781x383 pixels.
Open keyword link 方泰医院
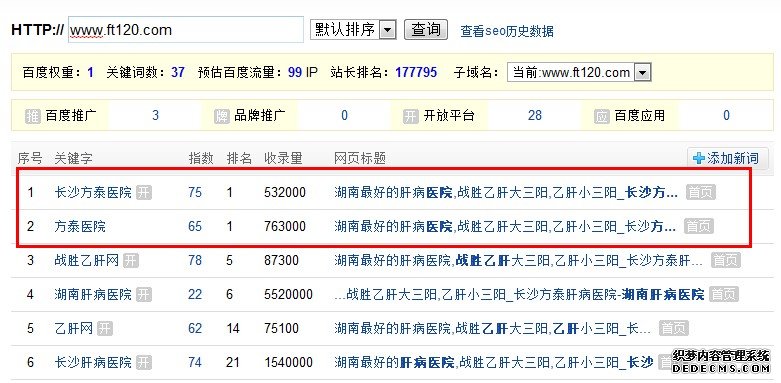pos(80,227)
